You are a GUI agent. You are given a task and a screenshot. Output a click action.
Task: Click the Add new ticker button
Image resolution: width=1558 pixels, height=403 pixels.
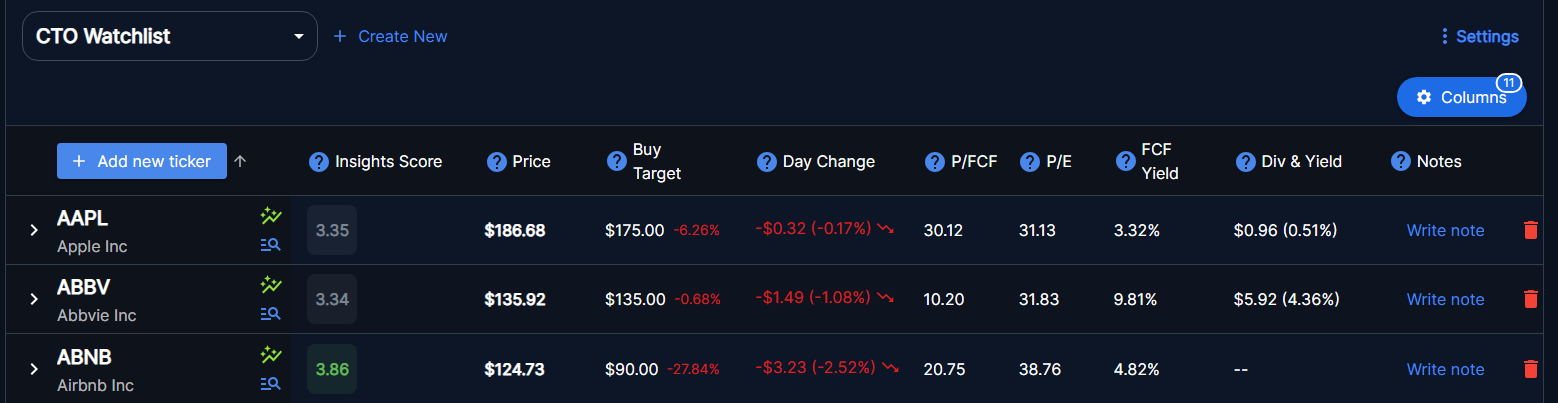[x=142, y=161]
